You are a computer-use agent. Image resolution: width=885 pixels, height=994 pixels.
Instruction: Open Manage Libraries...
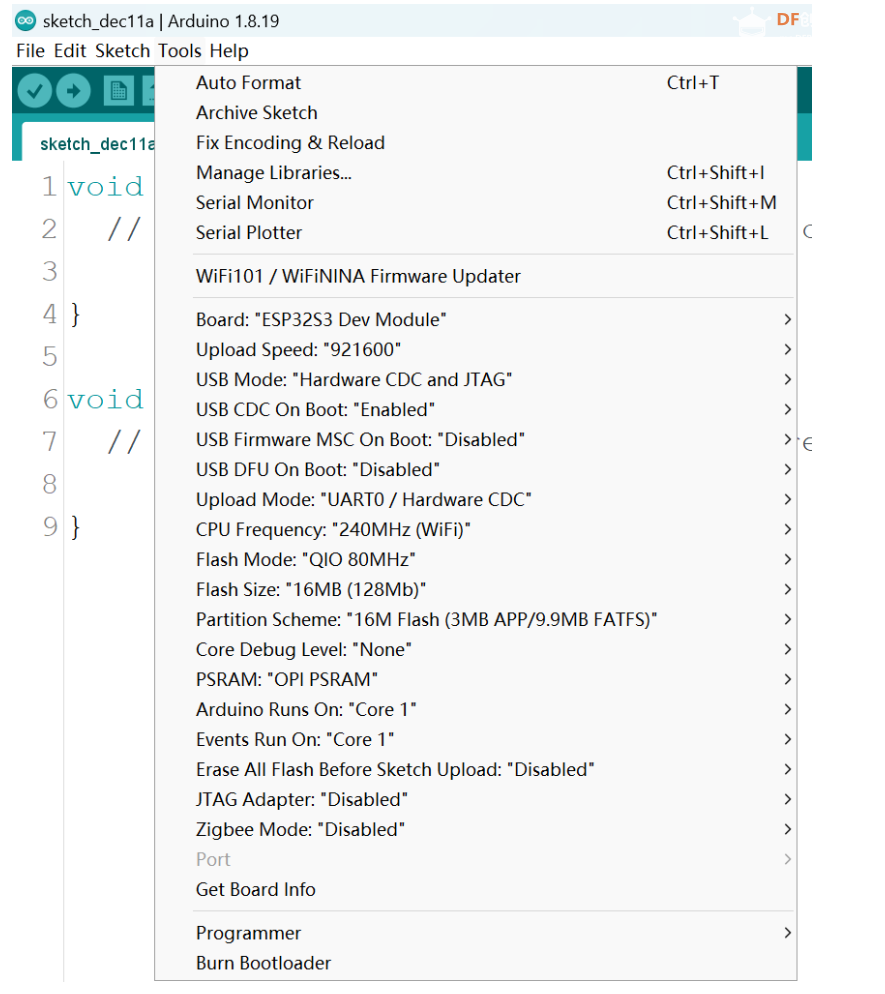475,172
